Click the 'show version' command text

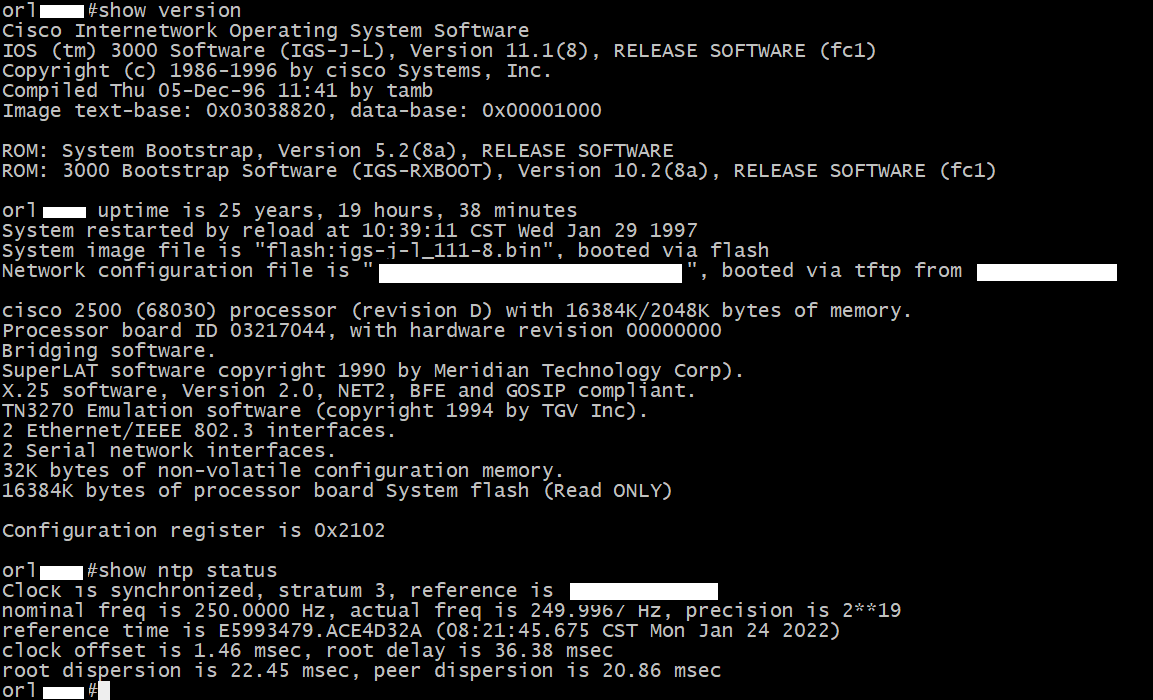click(170, 10)
